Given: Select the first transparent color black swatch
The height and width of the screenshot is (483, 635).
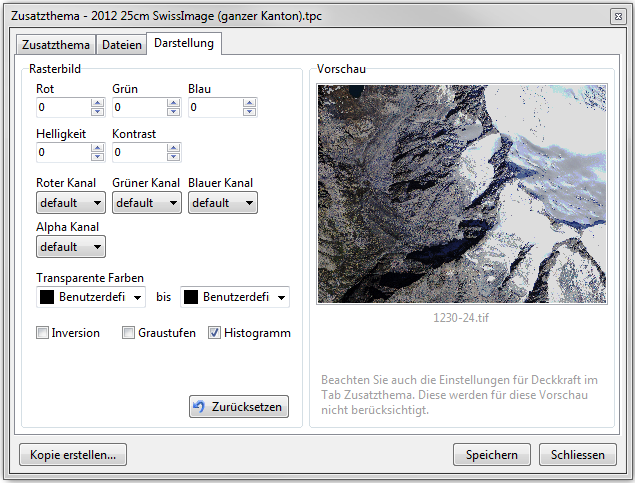Looking at the screenshot, I should (46, 297).
